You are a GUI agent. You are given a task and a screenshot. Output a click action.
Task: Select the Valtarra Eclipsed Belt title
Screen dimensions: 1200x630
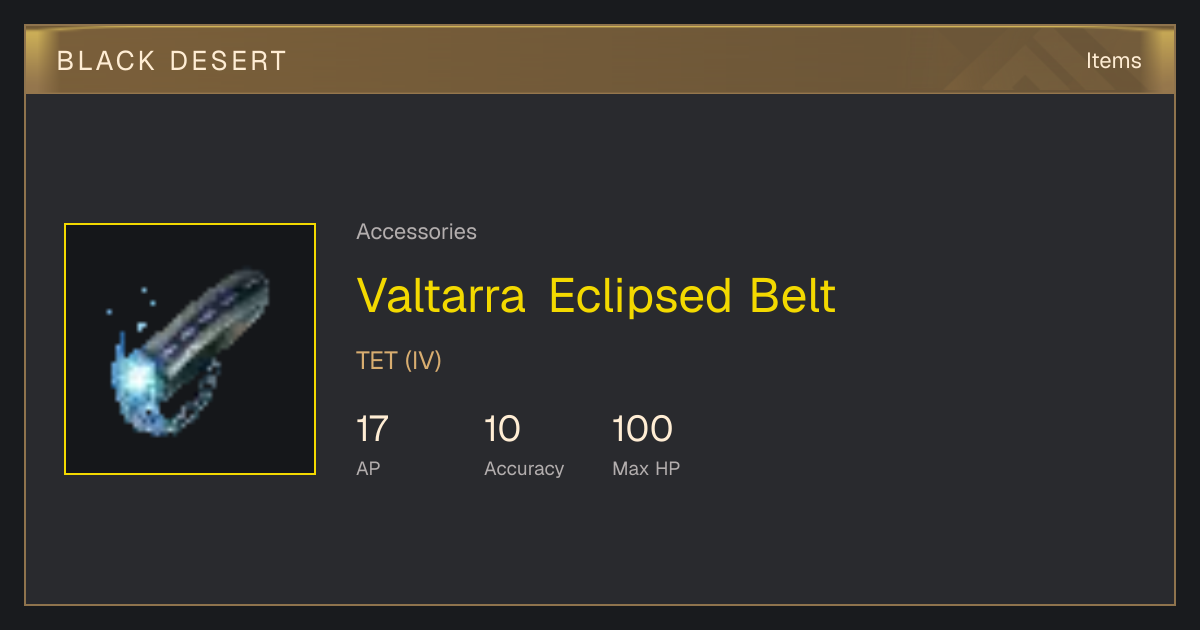596,296
